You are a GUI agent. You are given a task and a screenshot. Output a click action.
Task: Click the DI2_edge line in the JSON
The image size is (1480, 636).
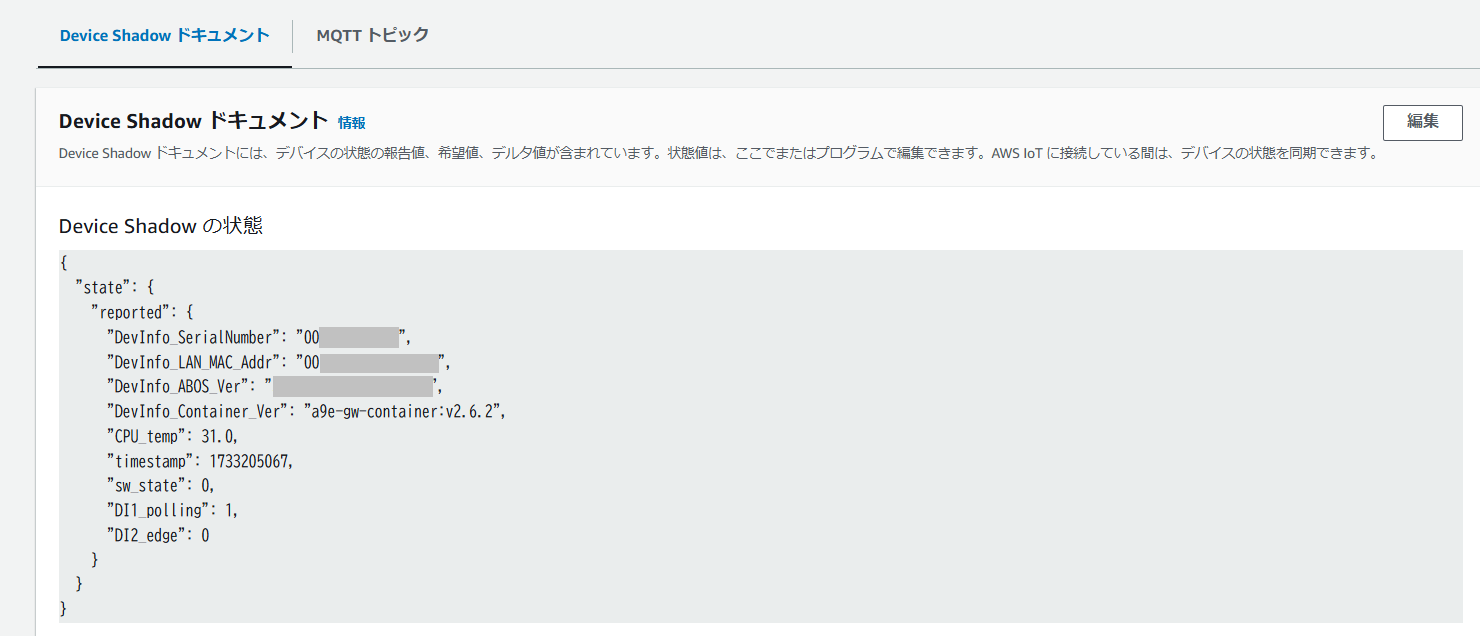pyautogui.click(x=157, y=535)
